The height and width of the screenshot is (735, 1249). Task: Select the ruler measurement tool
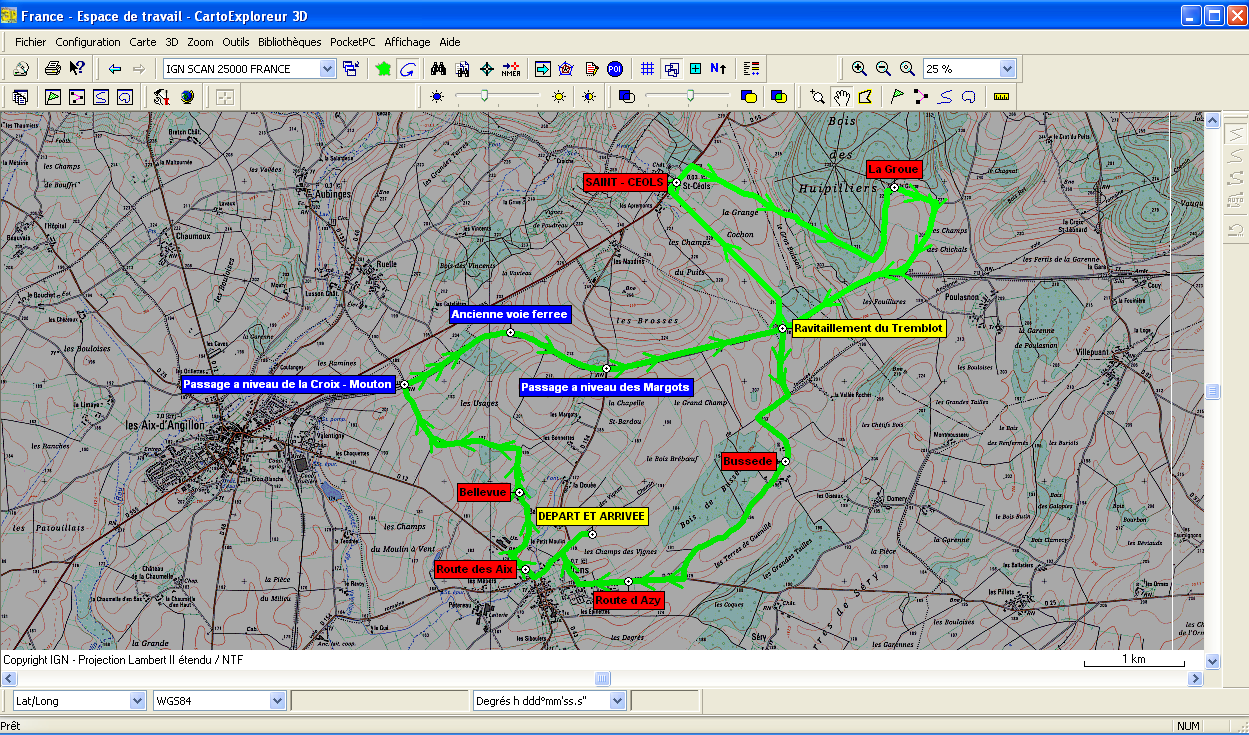coord(1001,97)
